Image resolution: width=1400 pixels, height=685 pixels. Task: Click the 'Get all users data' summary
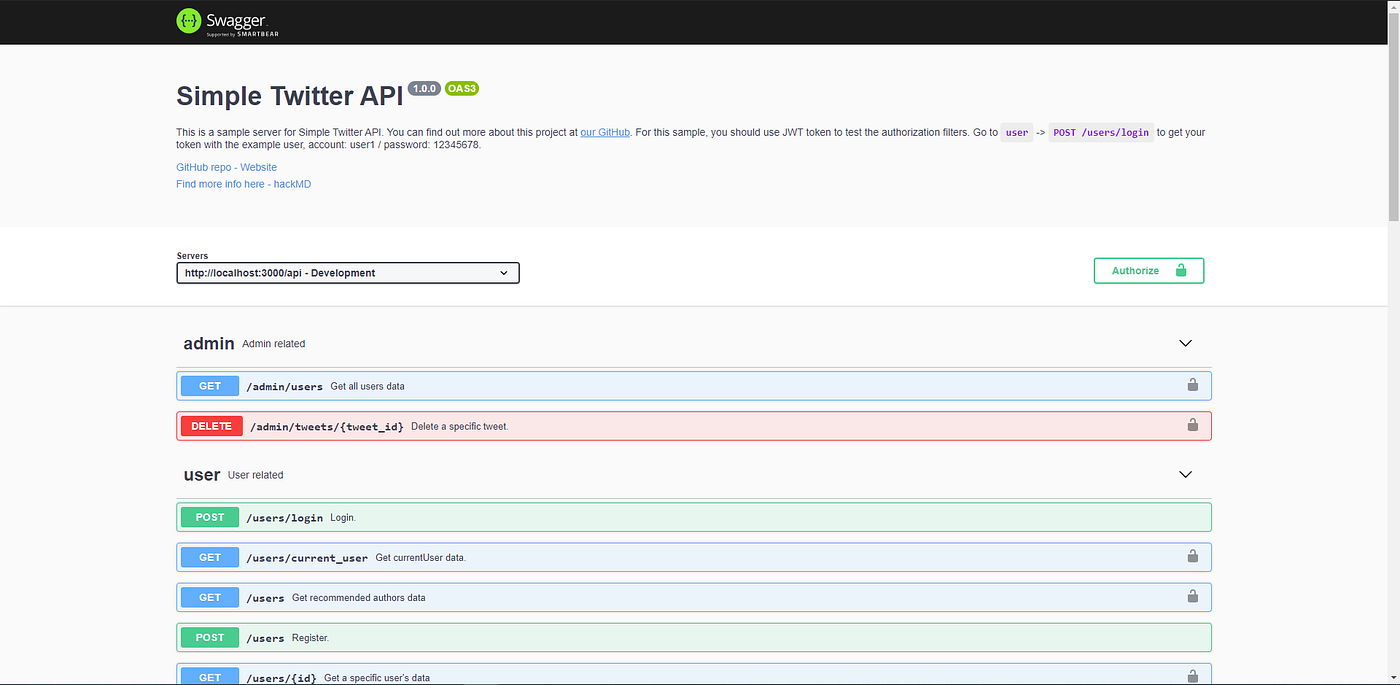point(367,386)
